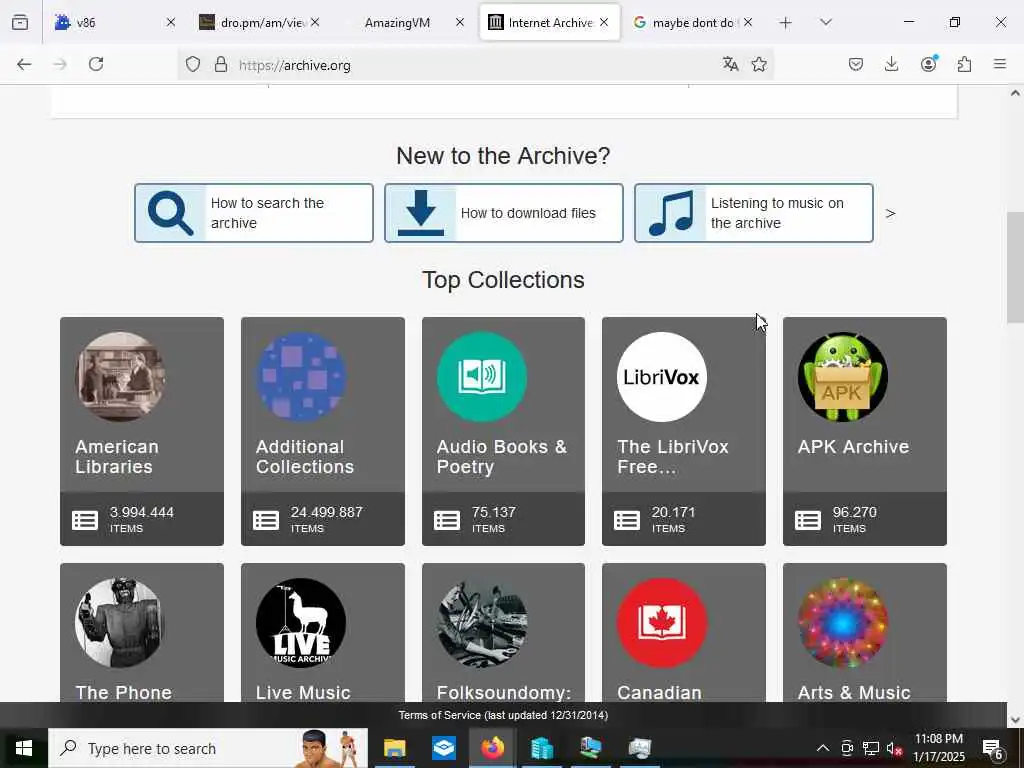Click the muted volume tray icon
Image resolution: width=1024 pixels, height=768 pixels.
894,748
